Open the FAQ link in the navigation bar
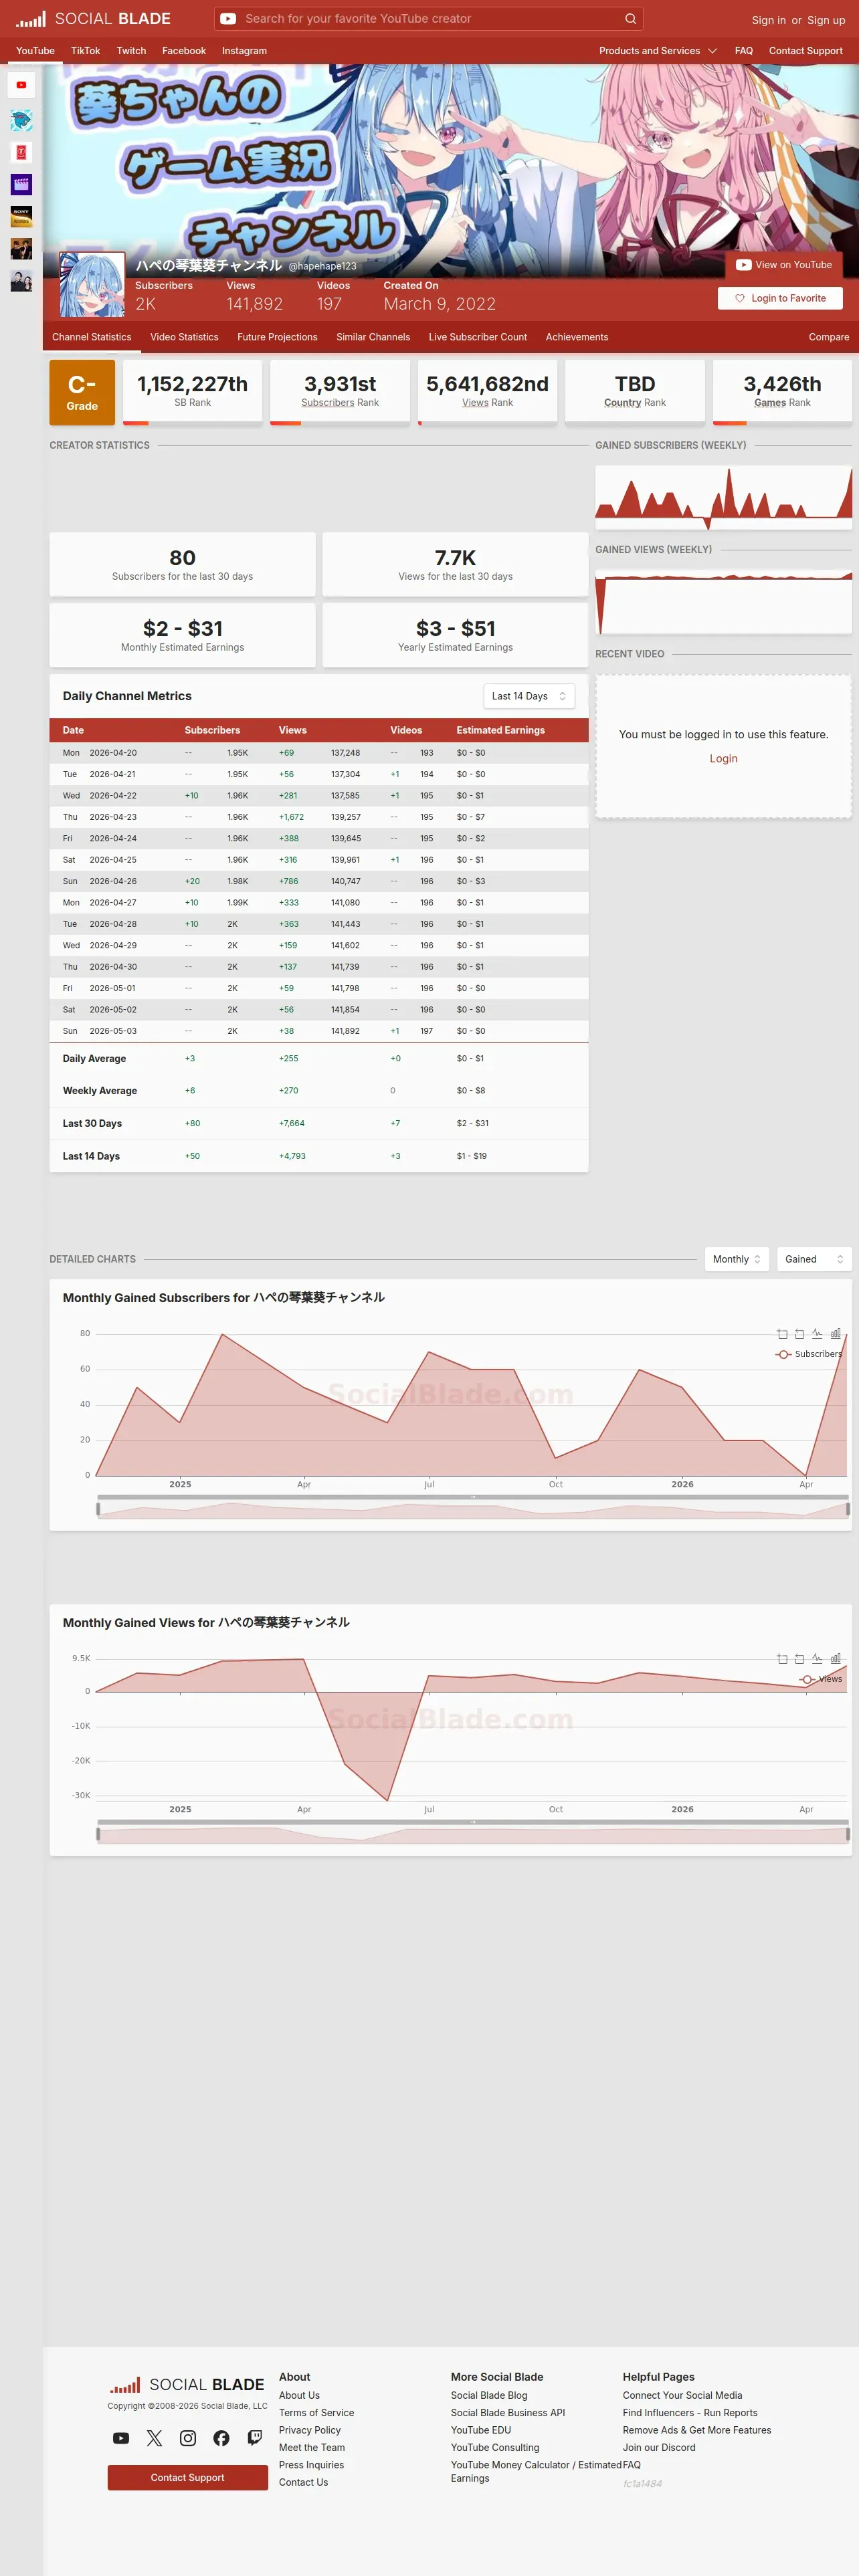 tap(744, 51)
